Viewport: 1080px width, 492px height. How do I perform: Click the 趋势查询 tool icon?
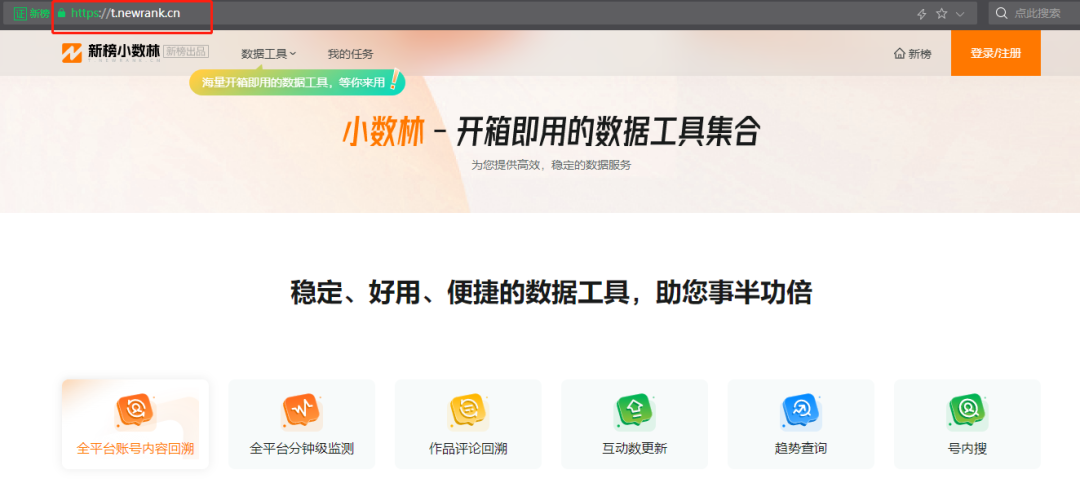click(801, 412)
